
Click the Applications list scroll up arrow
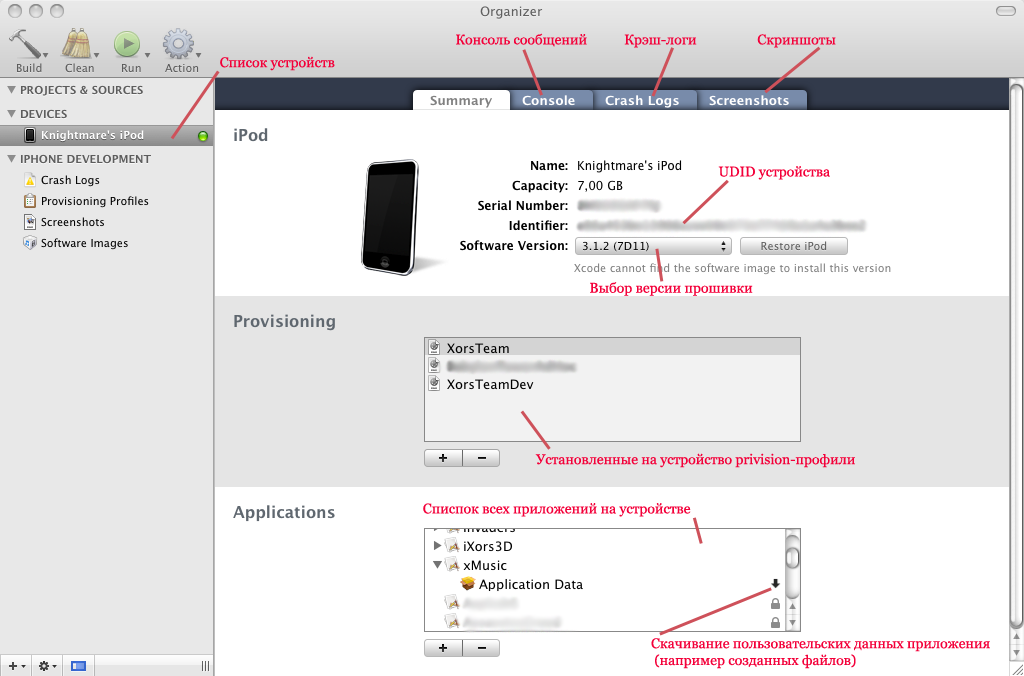coord(792,607)
